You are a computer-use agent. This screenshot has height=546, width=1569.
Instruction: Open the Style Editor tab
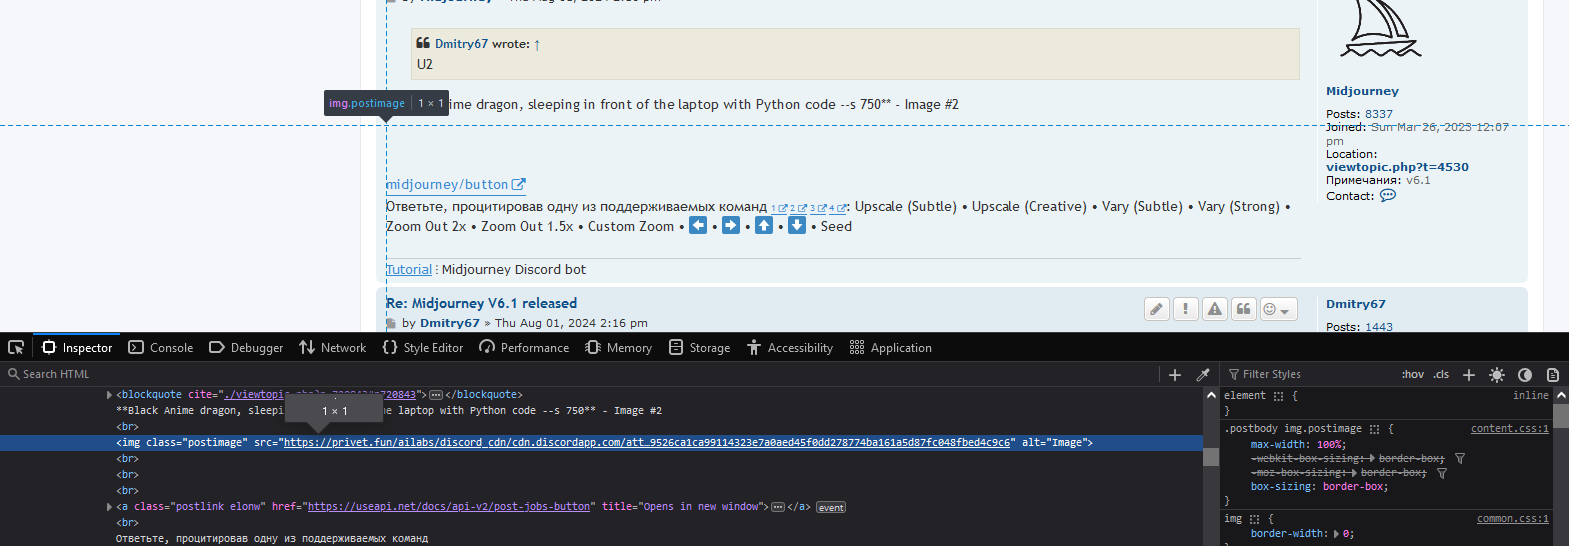423,348
